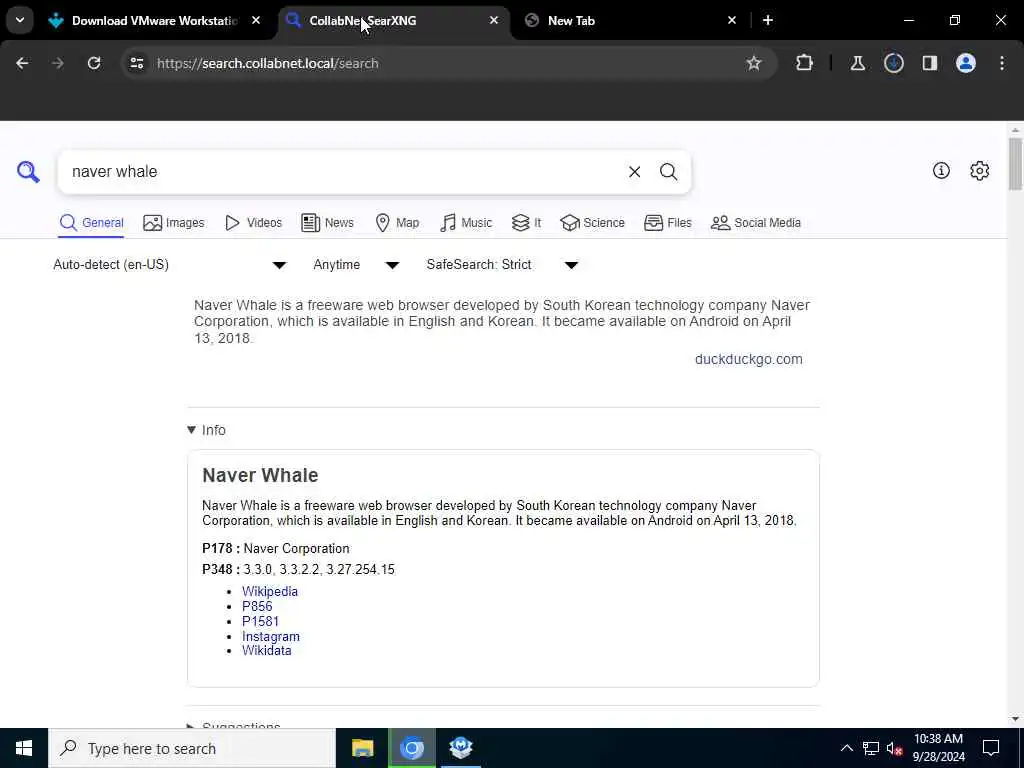The image size is (1024, 768).
Task: View site information icon
Action: [x=136, y=63]
